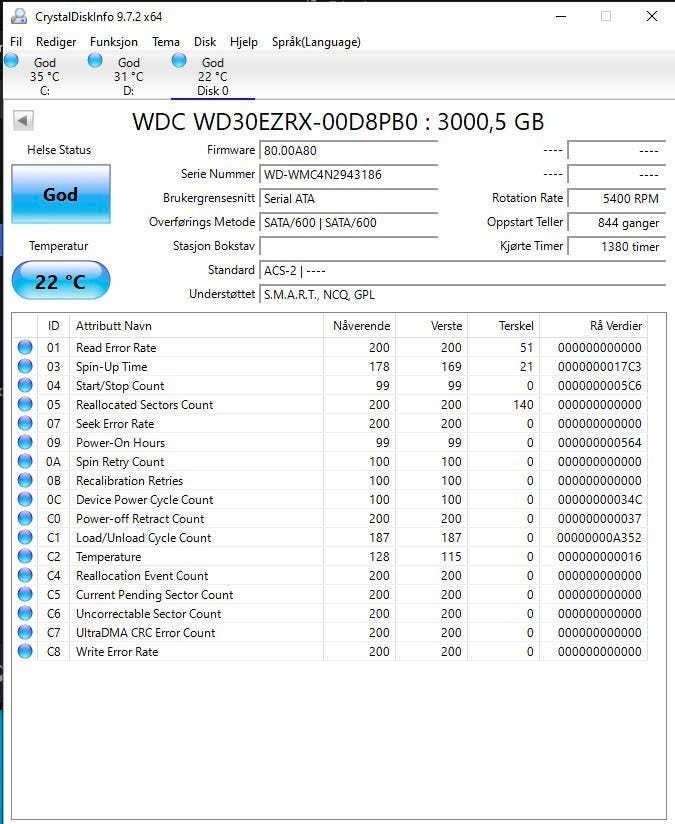Screen dimensions: 675x824
Task: Click the blue status orb for Disk 0
Action: pyautogui.click(x=179, y=60)
